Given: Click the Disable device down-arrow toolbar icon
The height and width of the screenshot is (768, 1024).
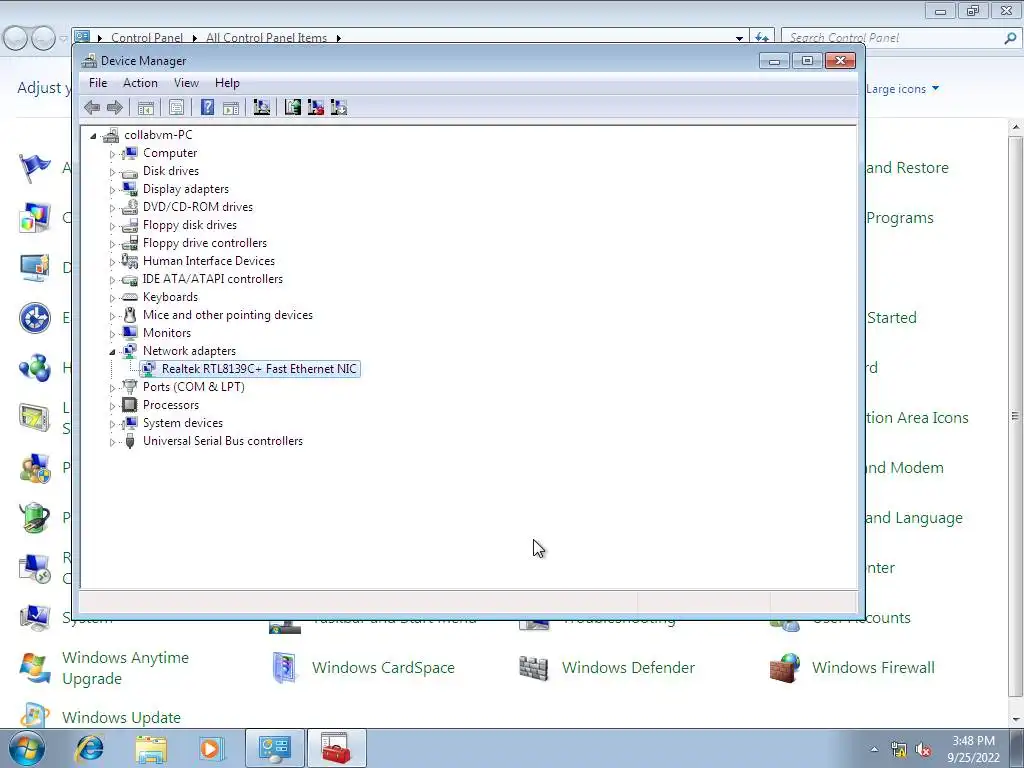Looking at the screenshot, I should pos(339,107).
